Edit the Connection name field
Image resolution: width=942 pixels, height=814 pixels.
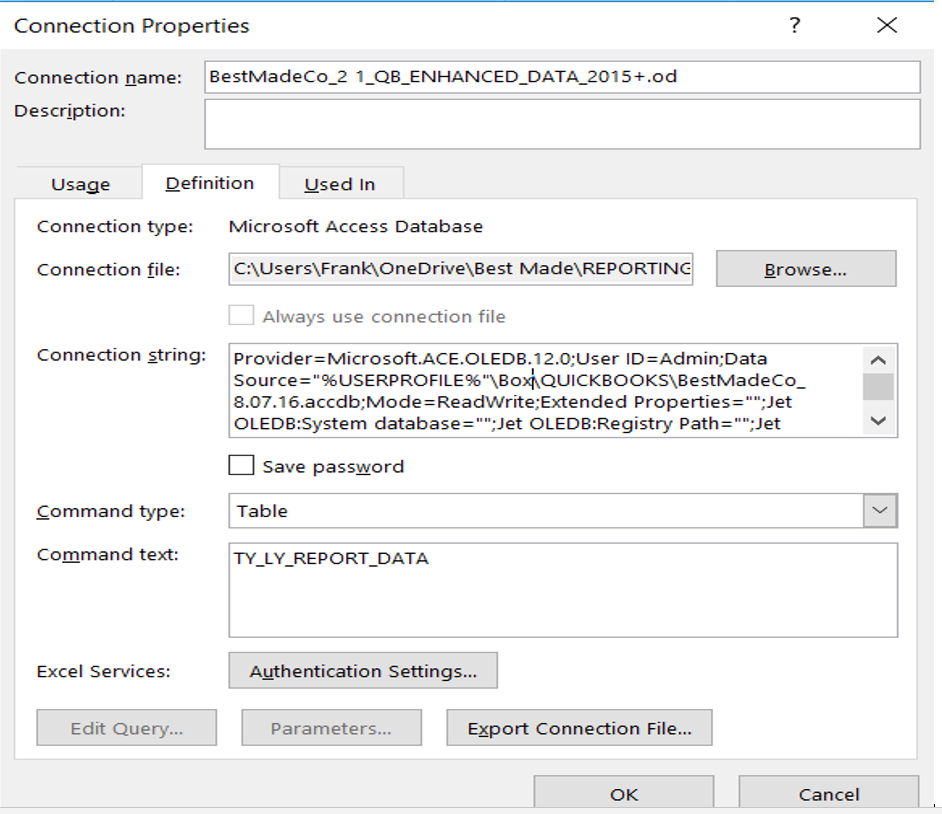pyautogui.click(x=562, y=77)
